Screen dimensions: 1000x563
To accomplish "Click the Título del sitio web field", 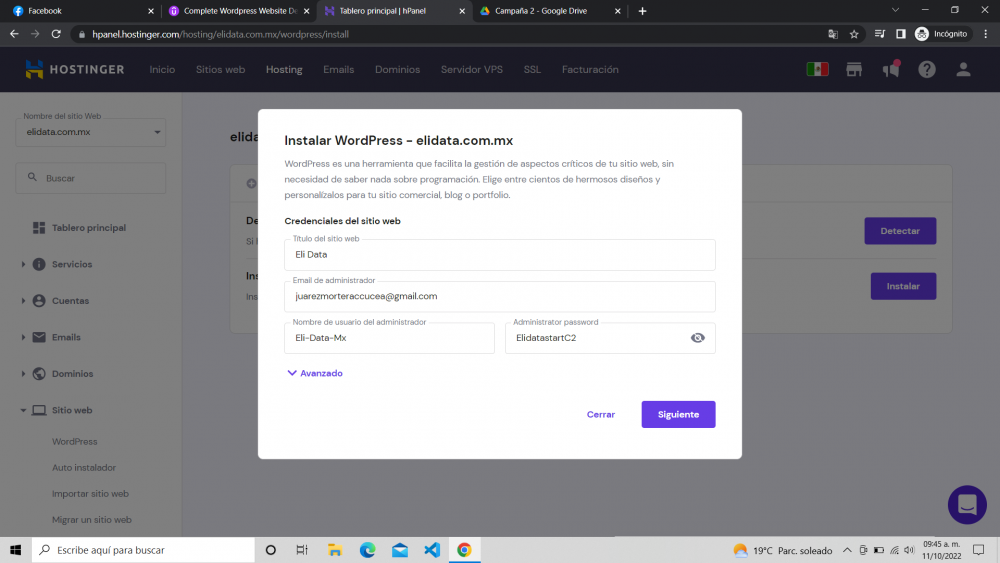I will pos(499,254).
